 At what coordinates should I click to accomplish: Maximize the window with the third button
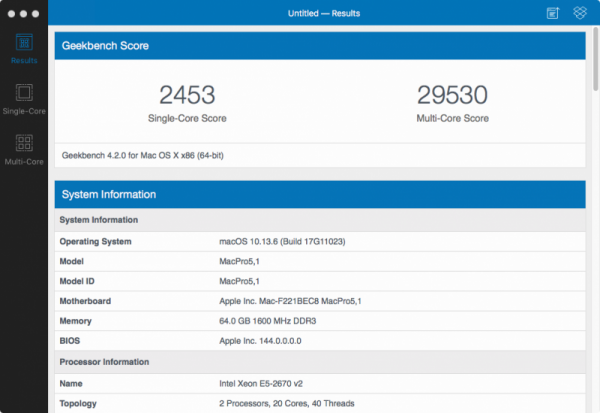point(37,15)
